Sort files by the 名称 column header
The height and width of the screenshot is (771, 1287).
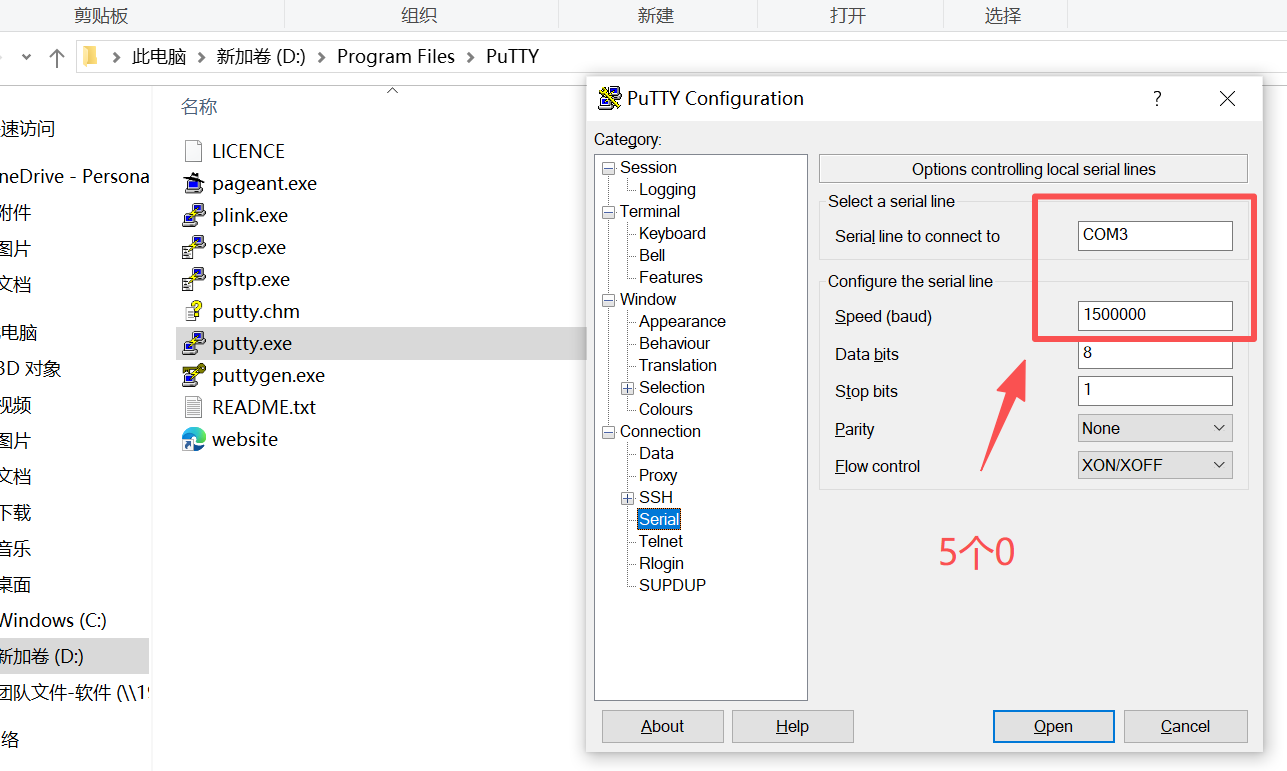click(199, 106)
